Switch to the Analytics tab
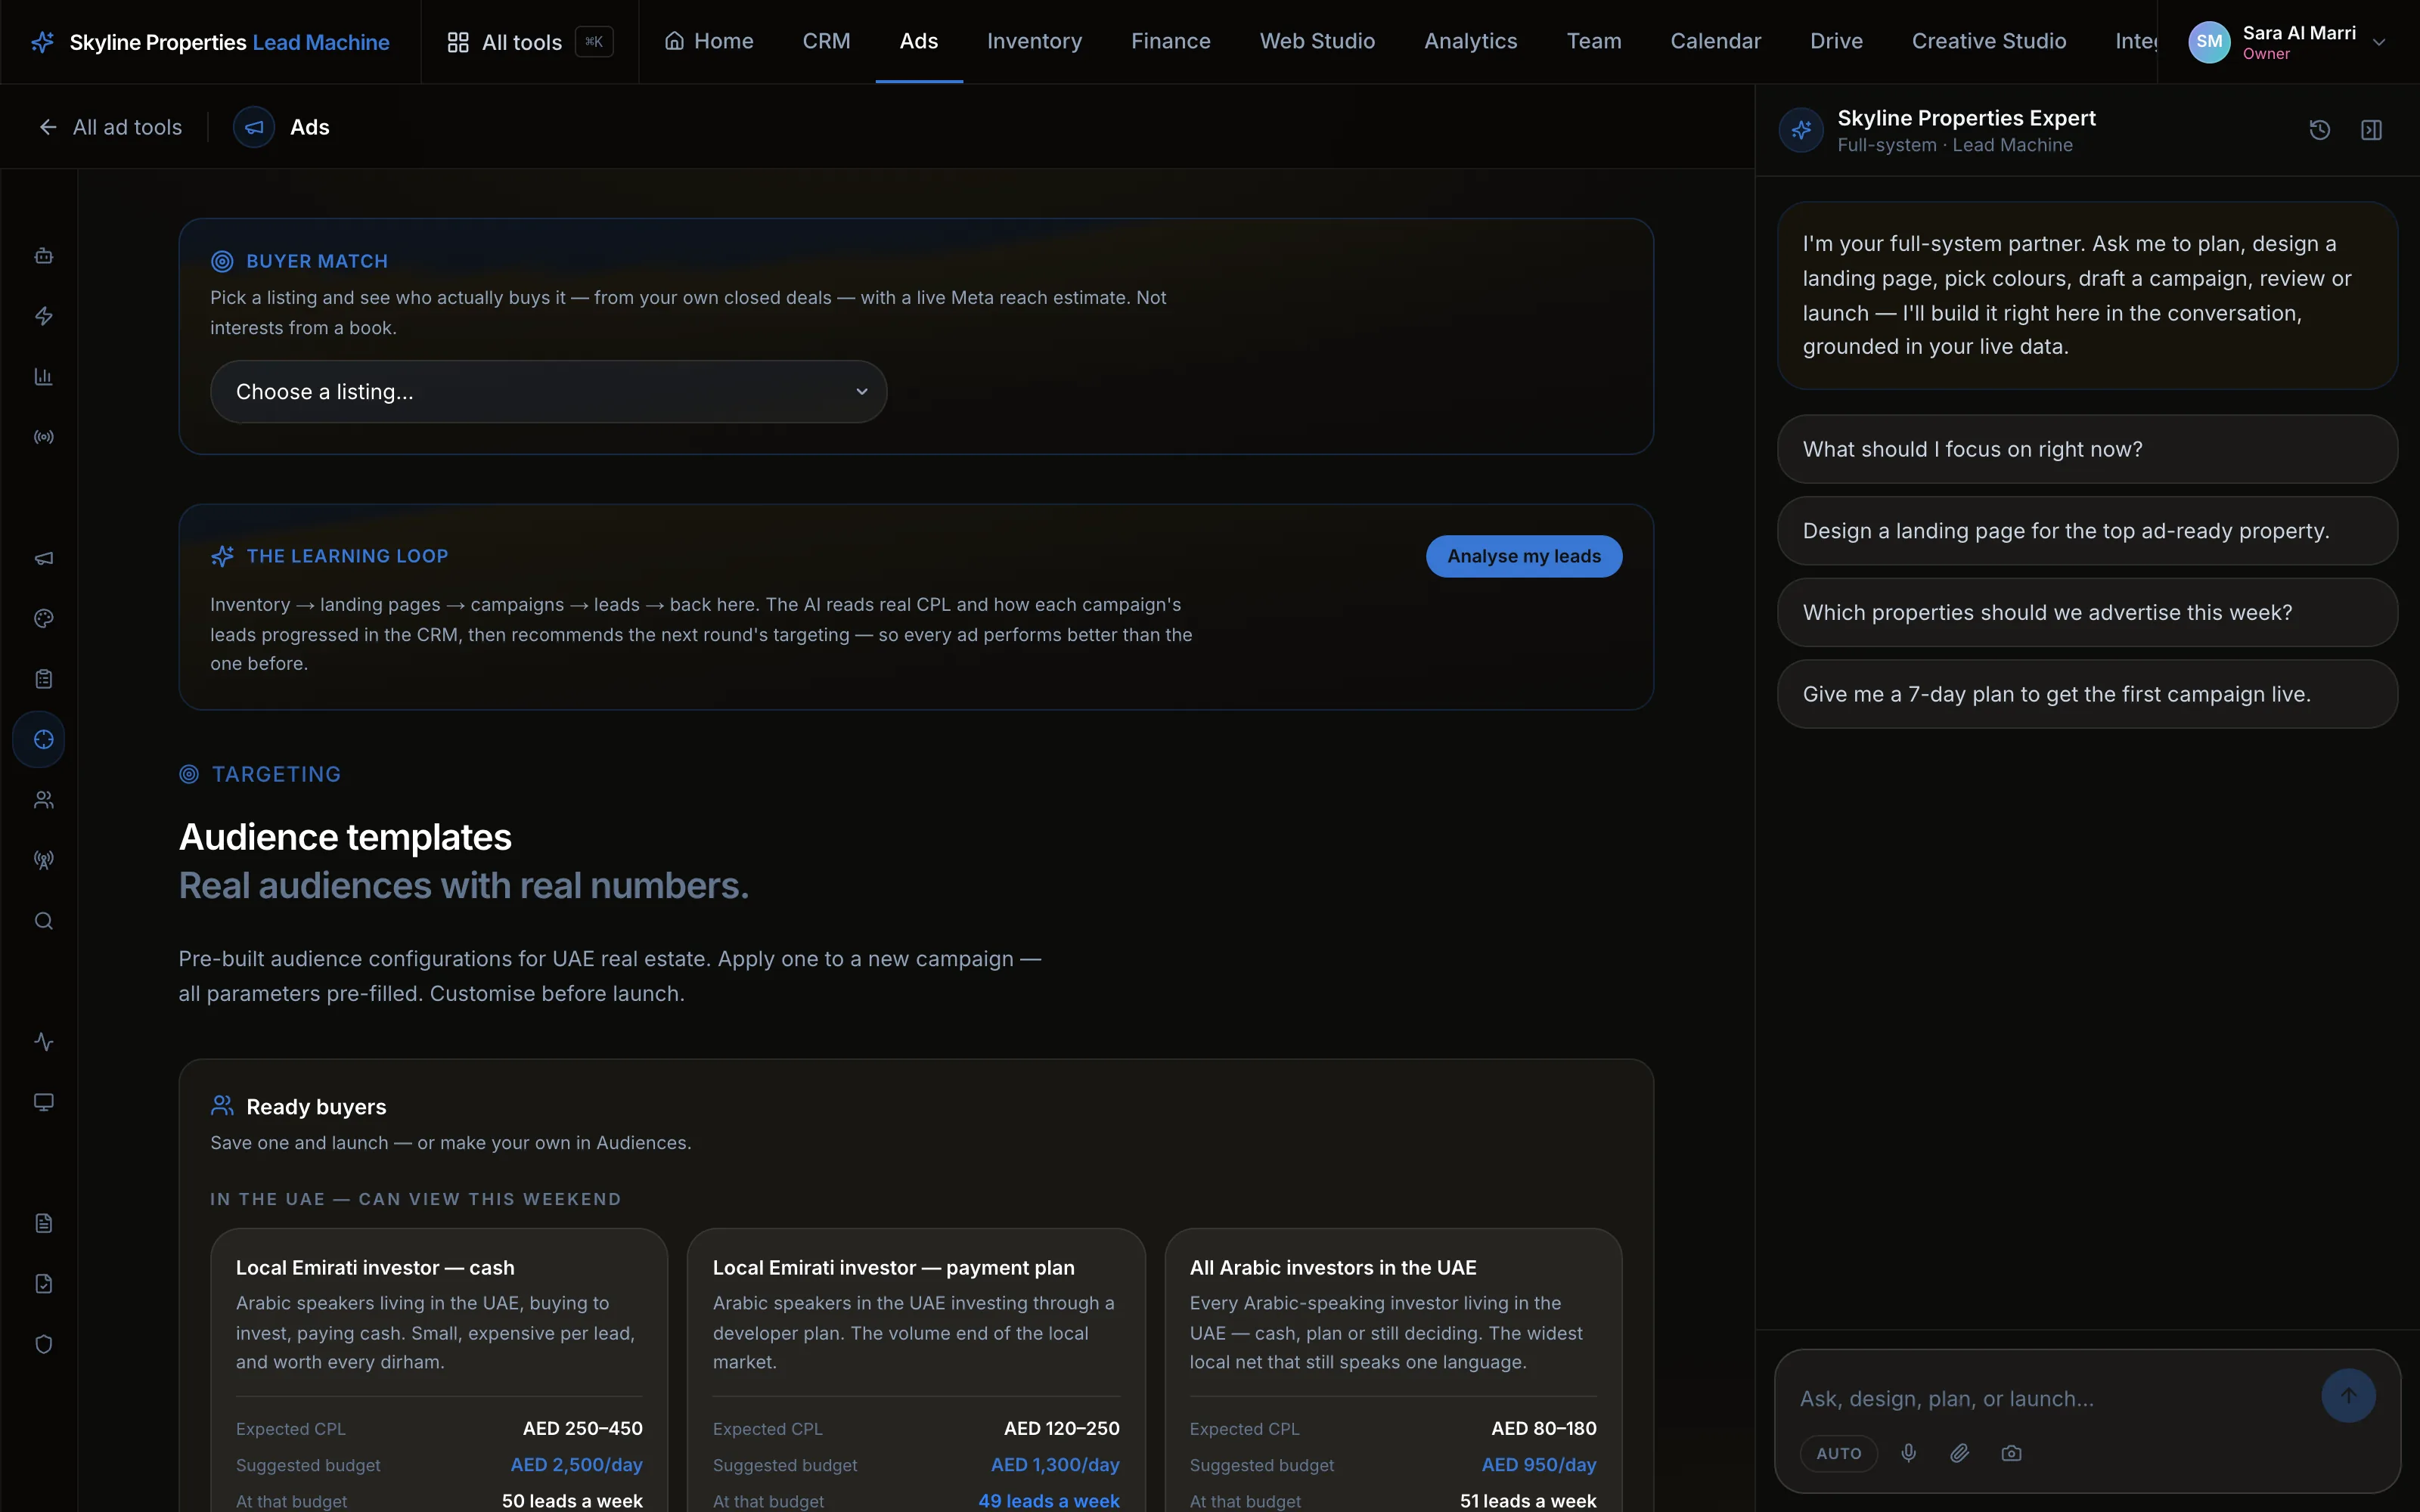 [1470, 41]
